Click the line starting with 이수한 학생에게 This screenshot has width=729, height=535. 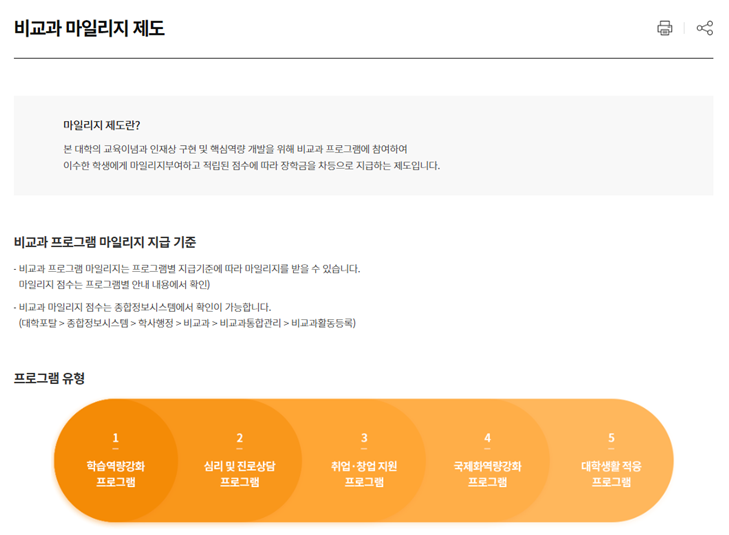pyautogui.click(x=250, y=165)
